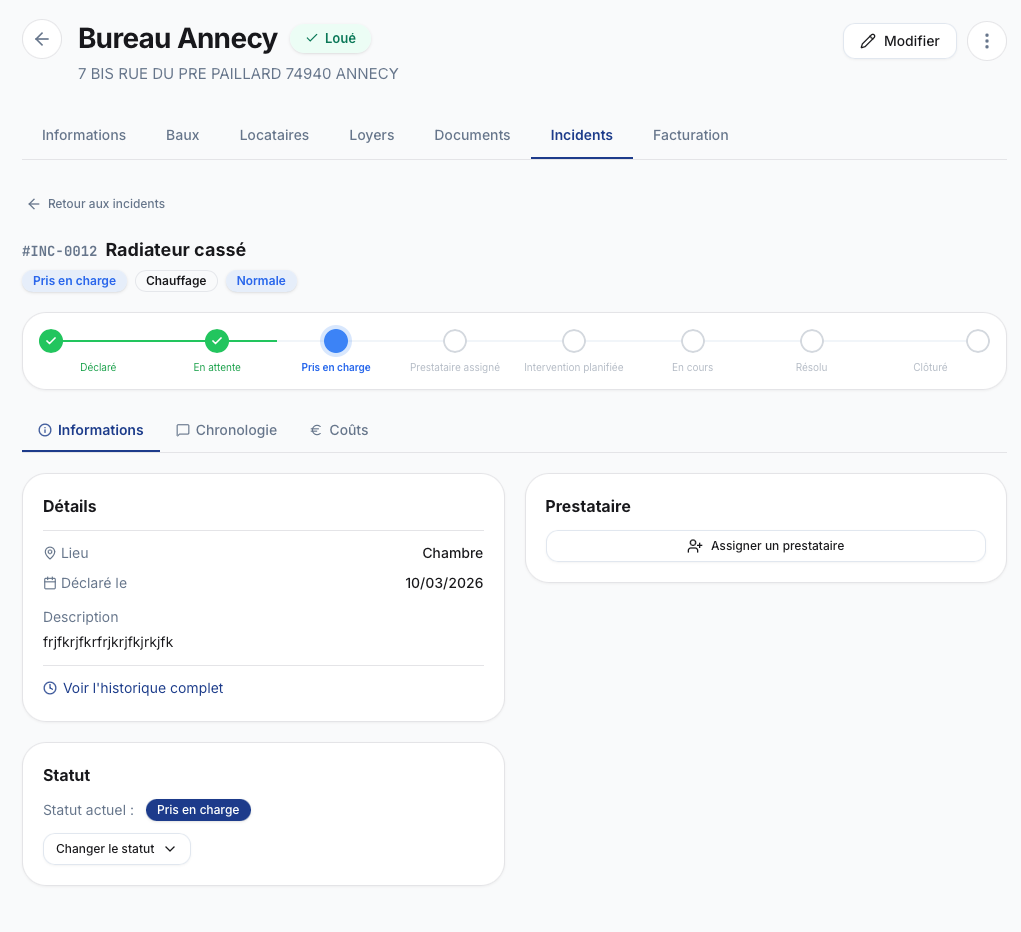Switch to the Chronologie tab
The height and width of the screenshot is (932, 1021).
click(x=226, y=430)
